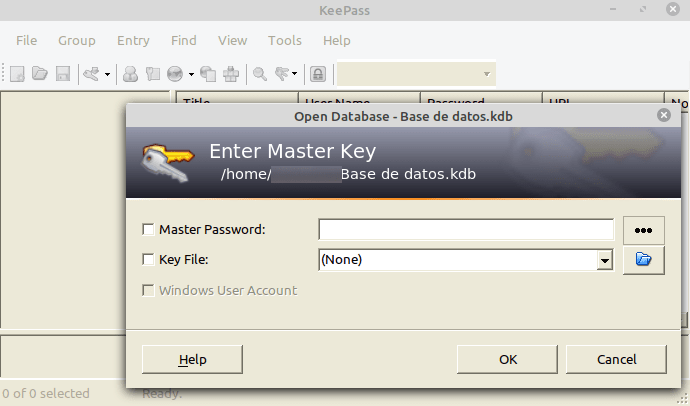690x406 pixels.
Task: Enable the Master Password checkbox
Action: [x=148, y=230]
